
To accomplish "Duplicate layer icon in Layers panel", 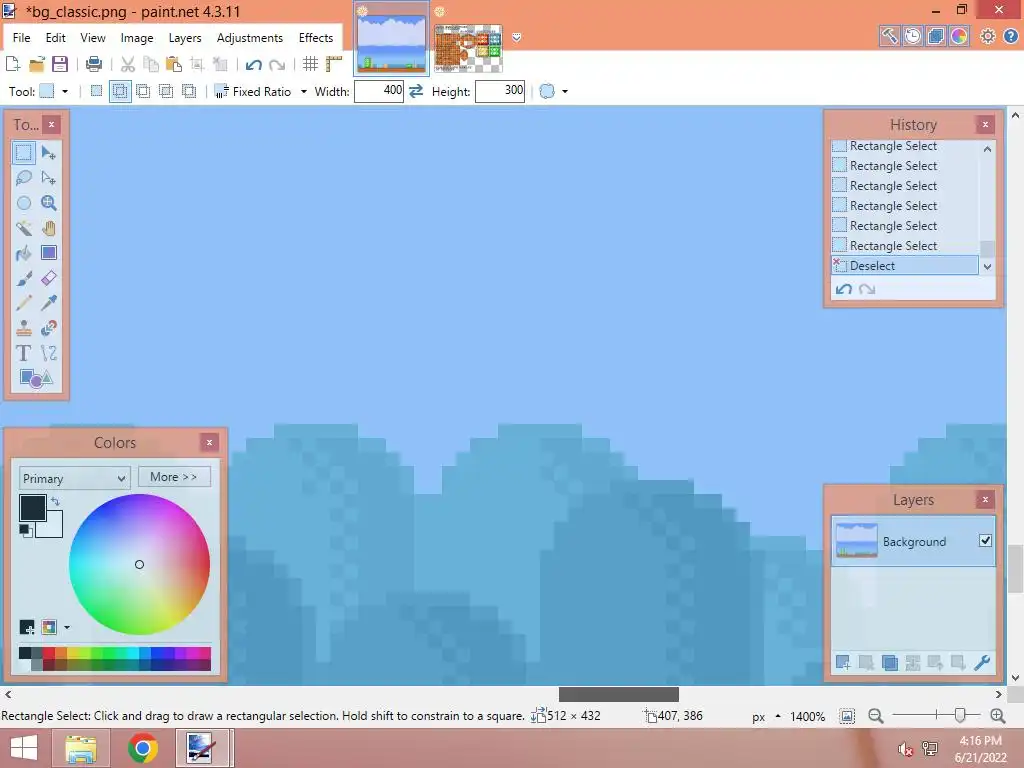I will click(x=889, y=663).
